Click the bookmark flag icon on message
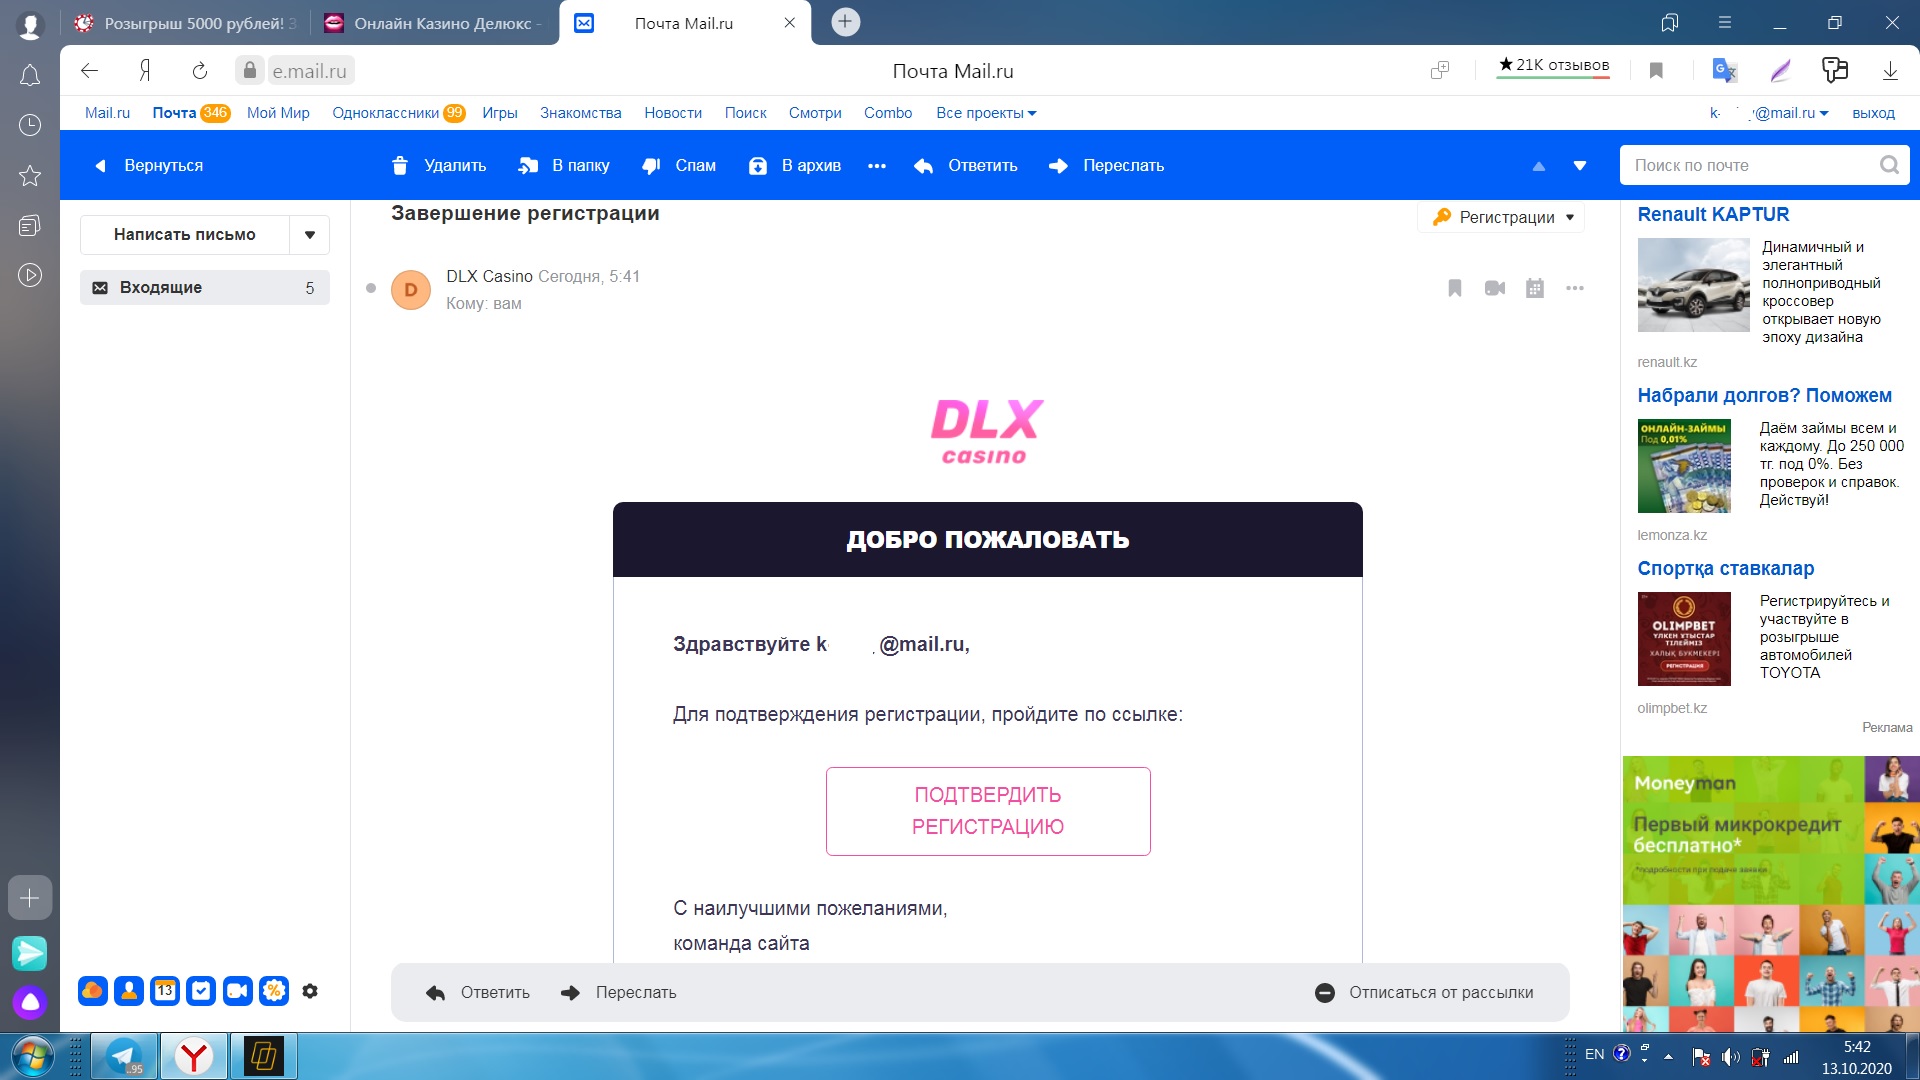This screenshot has width=1920, height=1080. pyautogui.click(x=1455, y=289)
